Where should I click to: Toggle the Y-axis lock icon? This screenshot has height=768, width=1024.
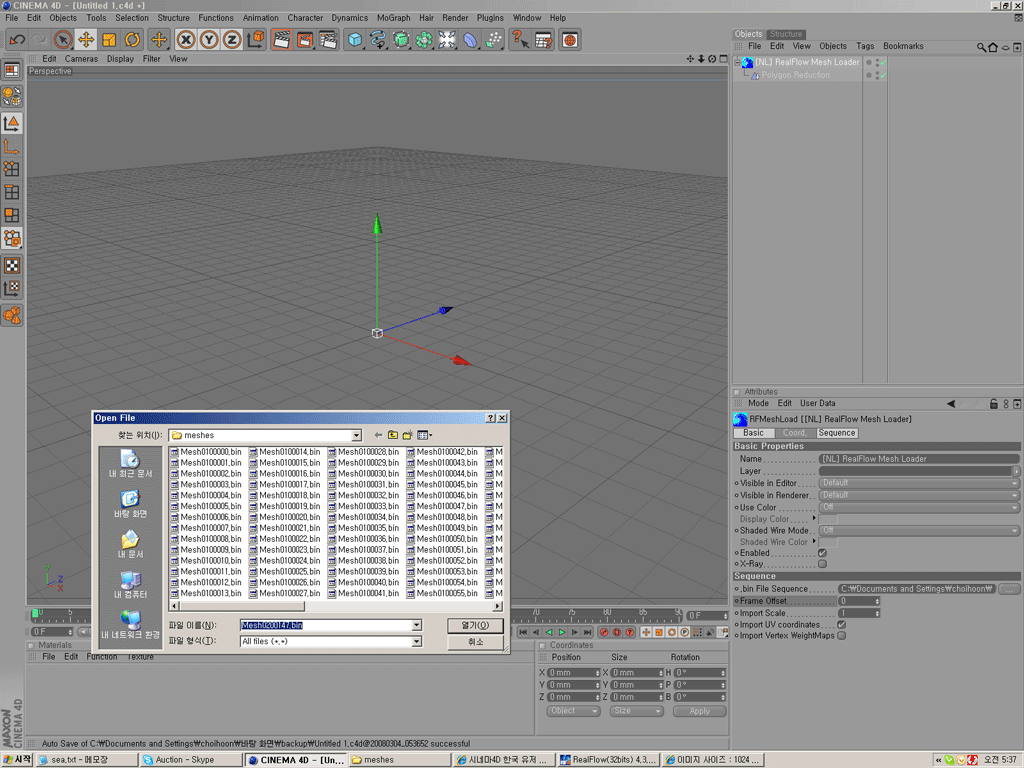(209, 40)
